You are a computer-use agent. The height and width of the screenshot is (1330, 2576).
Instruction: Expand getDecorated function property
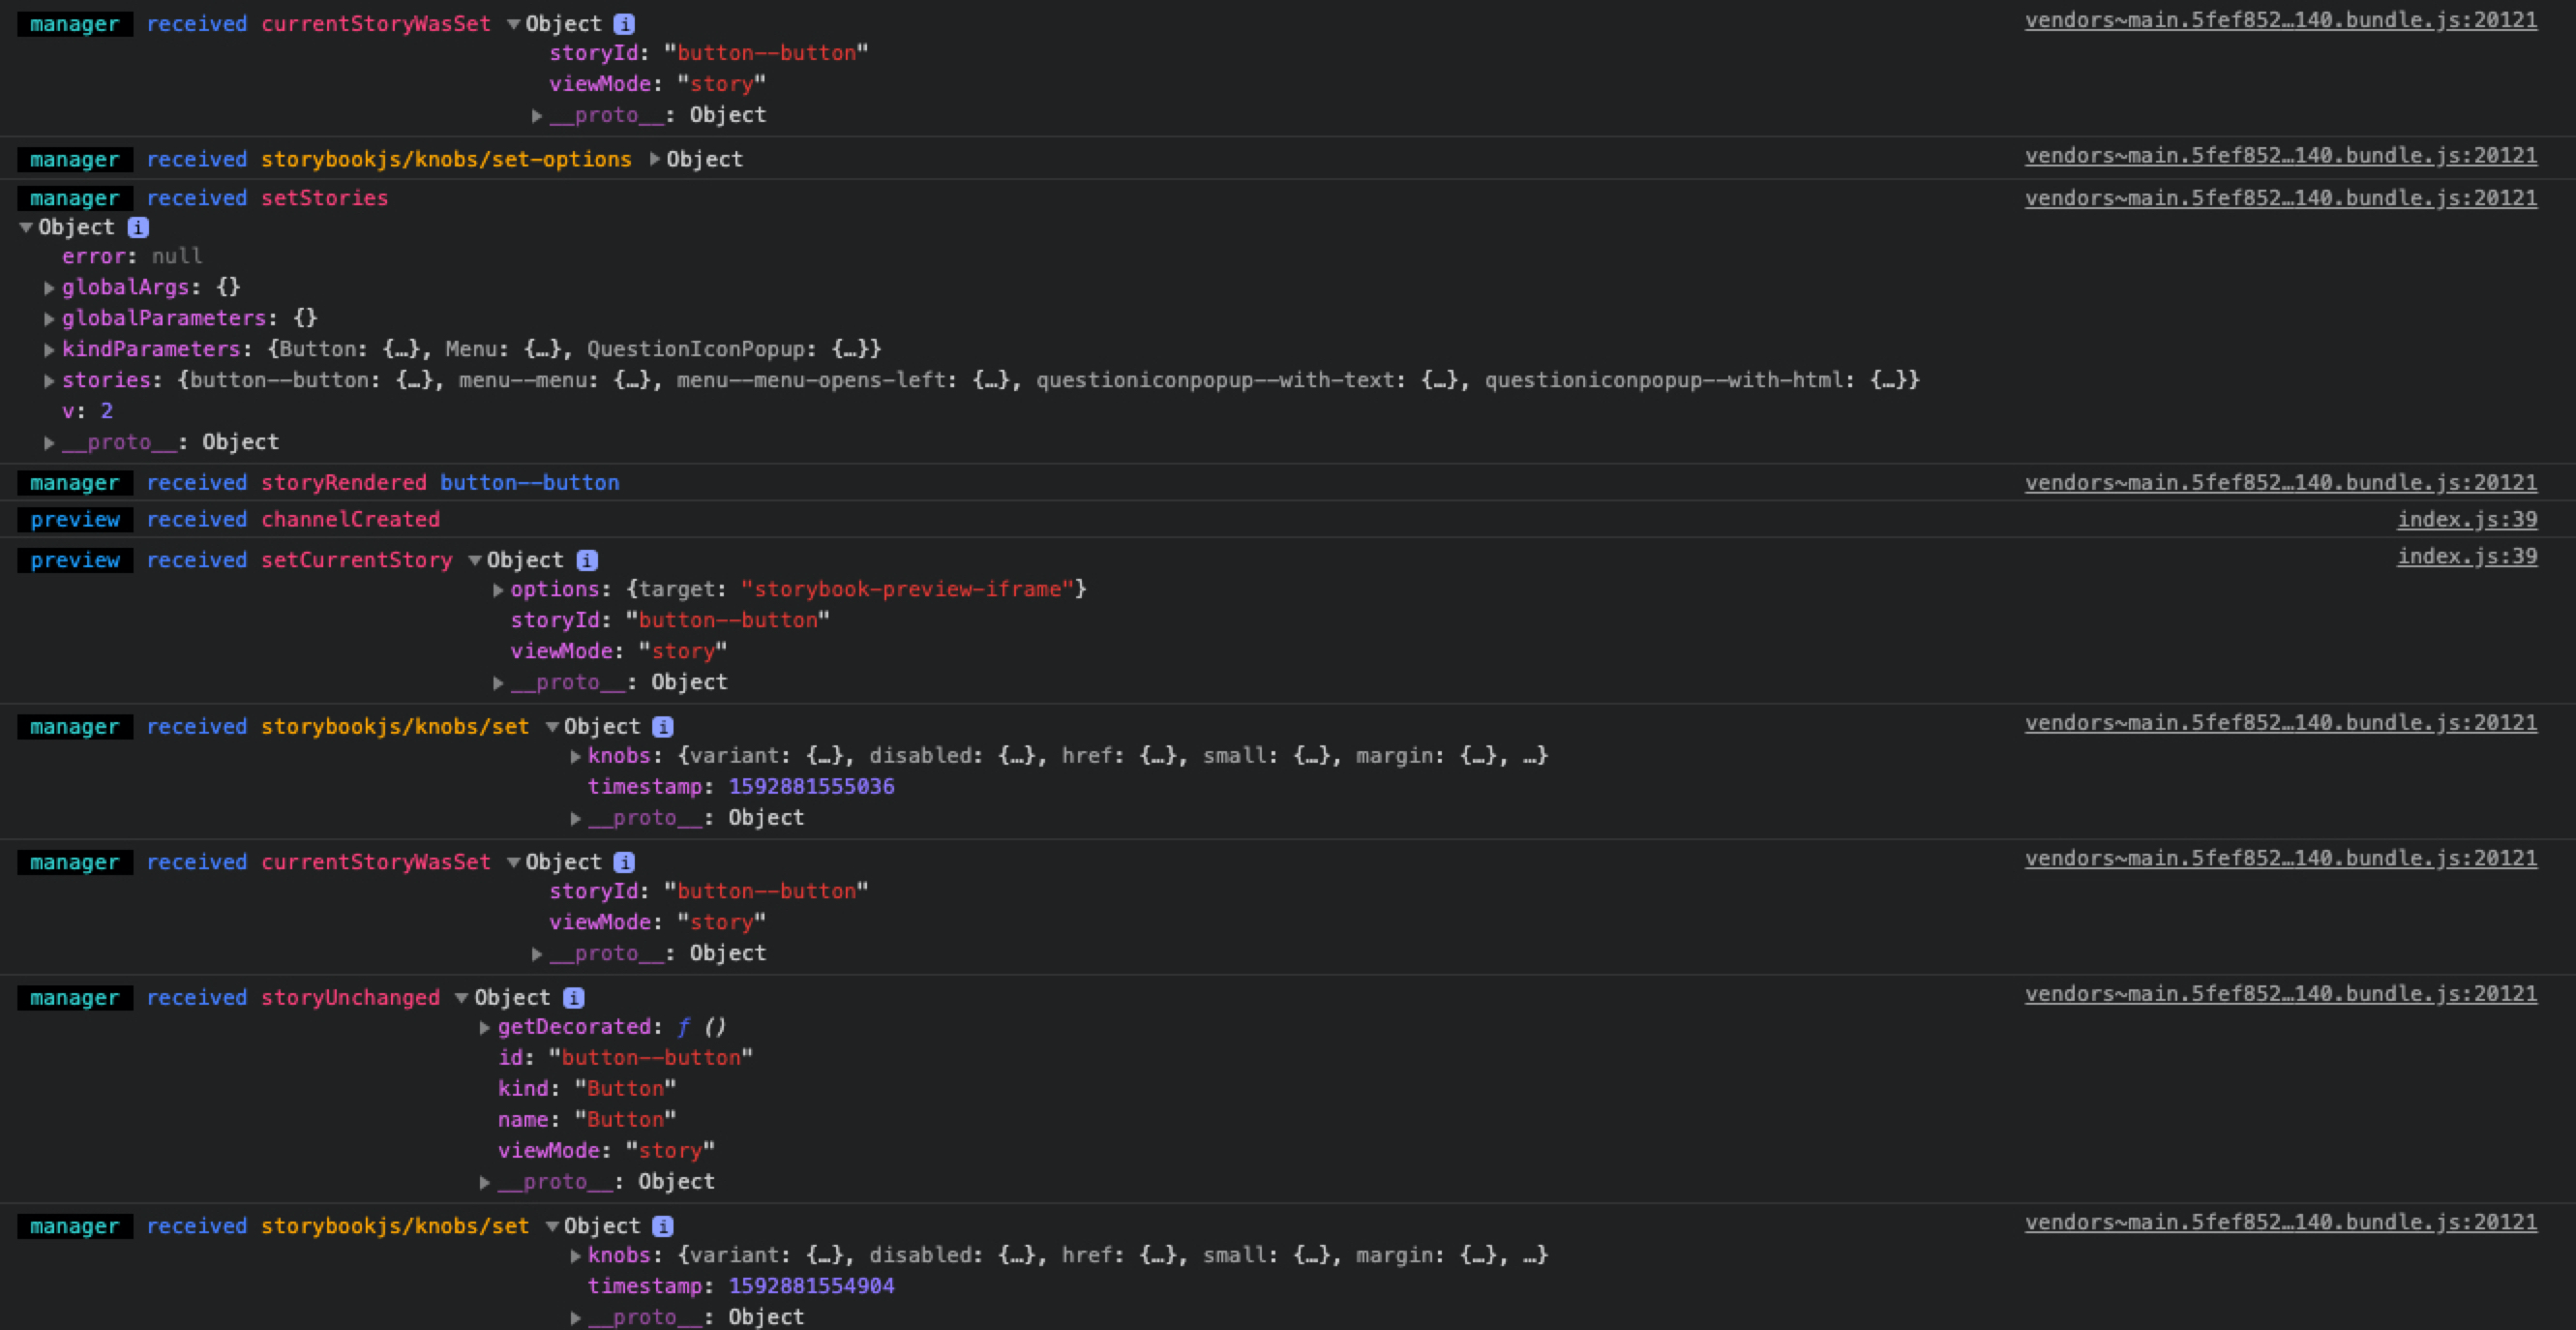pos(485,1027)
